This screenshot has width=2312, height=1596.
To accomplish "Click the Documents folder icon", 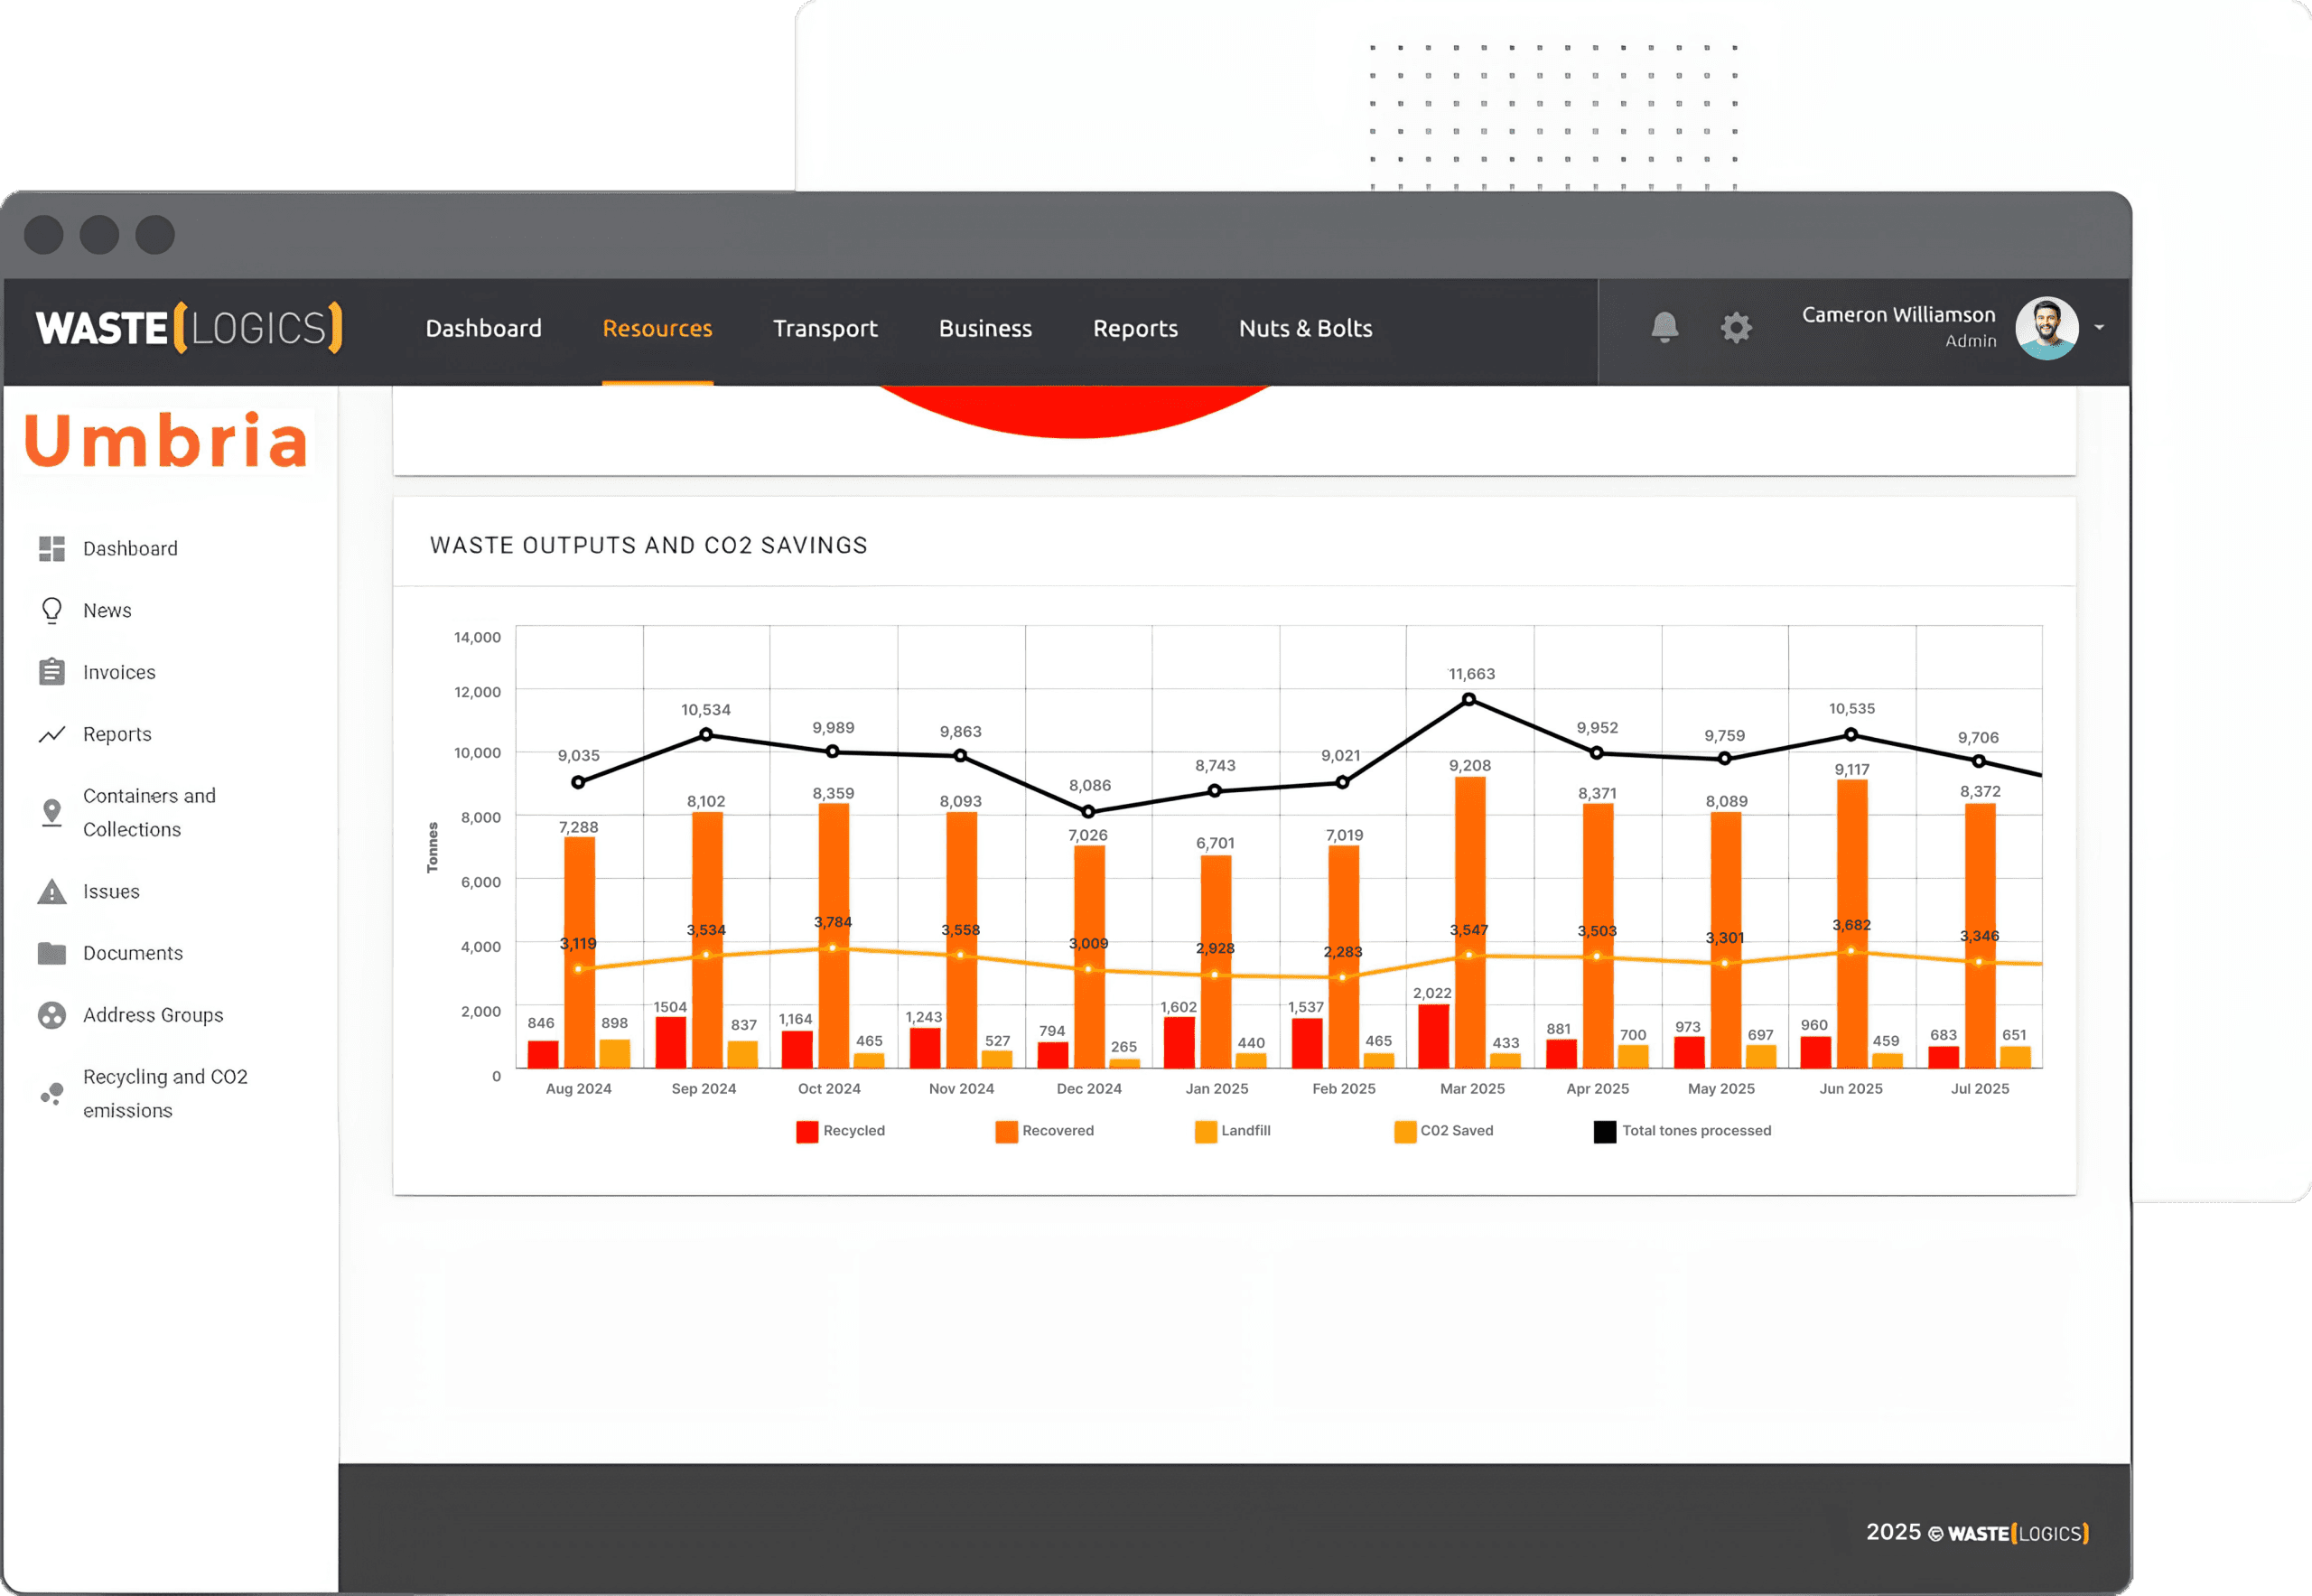I will coord(52,953).
